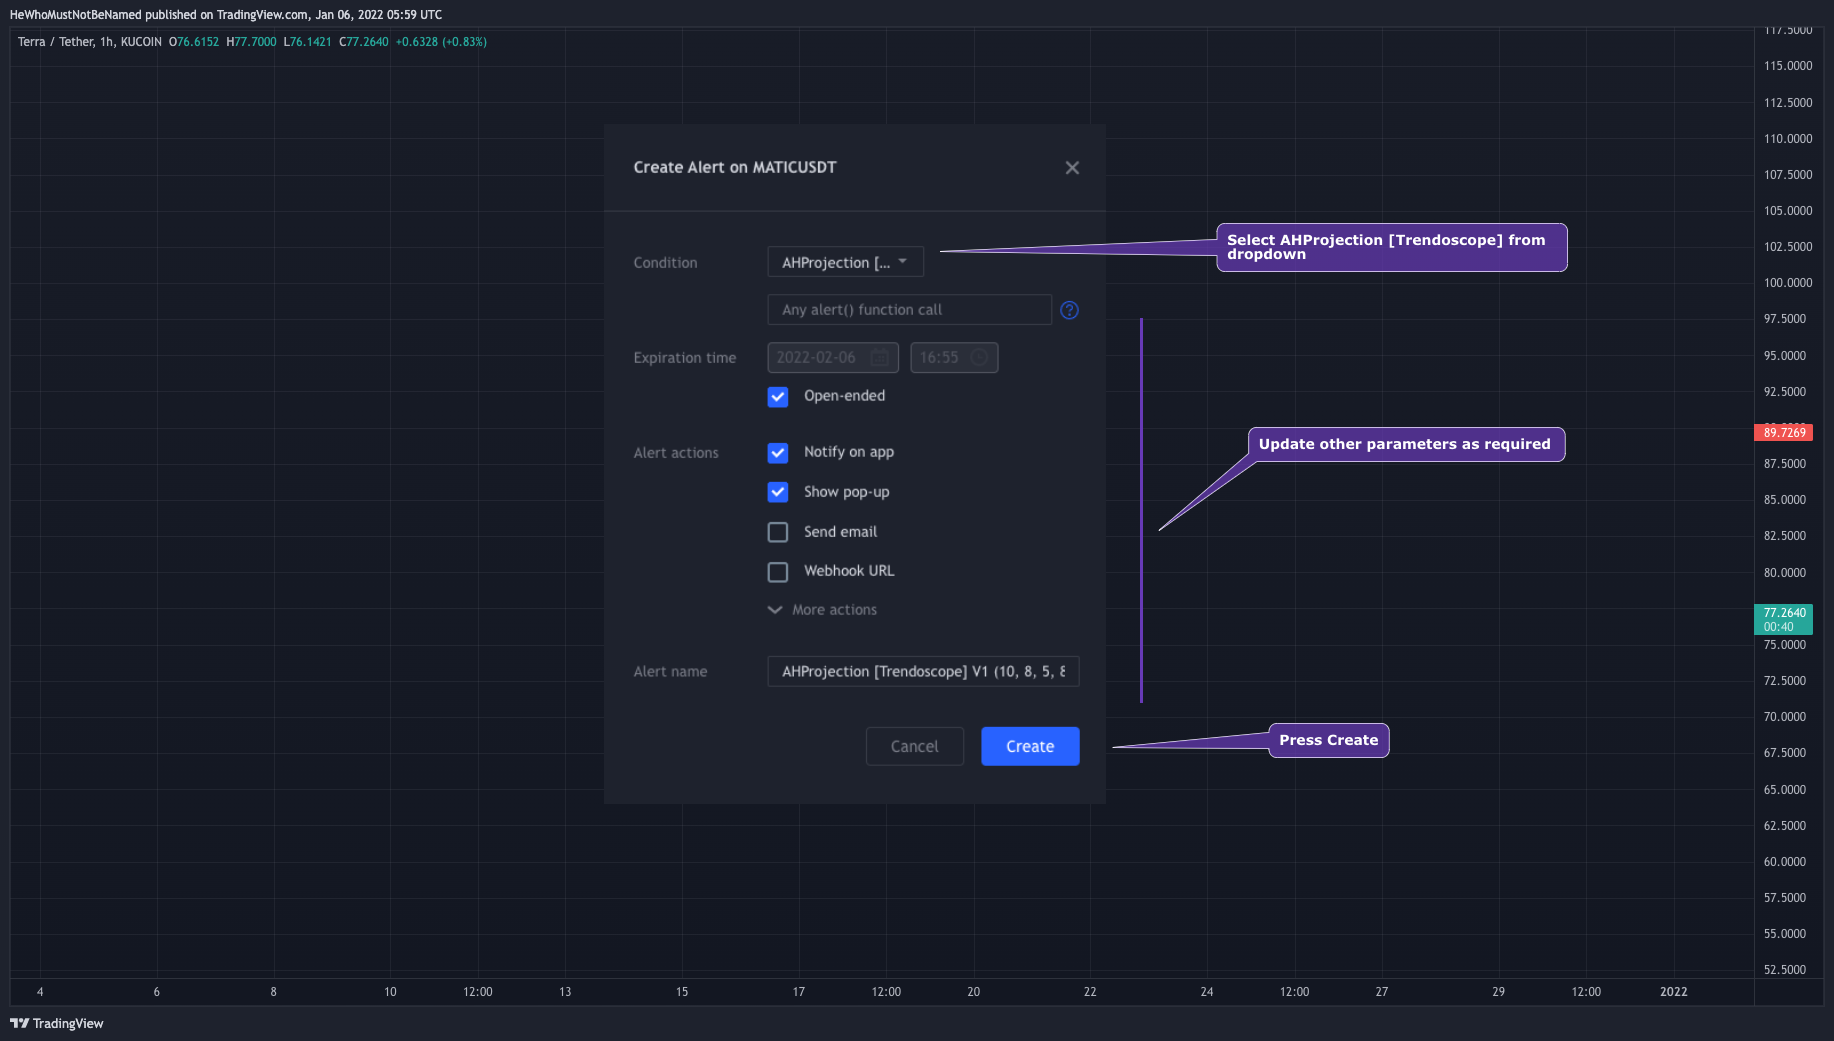Screen dimensions: 1834x1041
Task: Toggle the Notify on app checkbox
Action: pyautogui.click(x=778, y=453)
